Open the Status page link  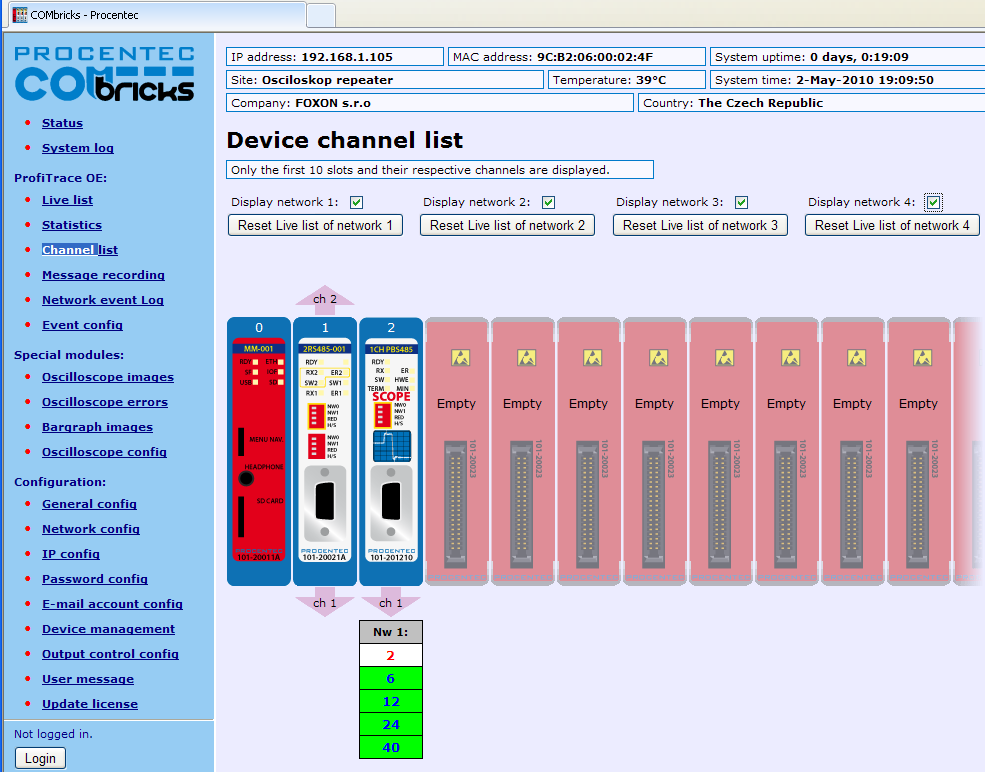62,123
